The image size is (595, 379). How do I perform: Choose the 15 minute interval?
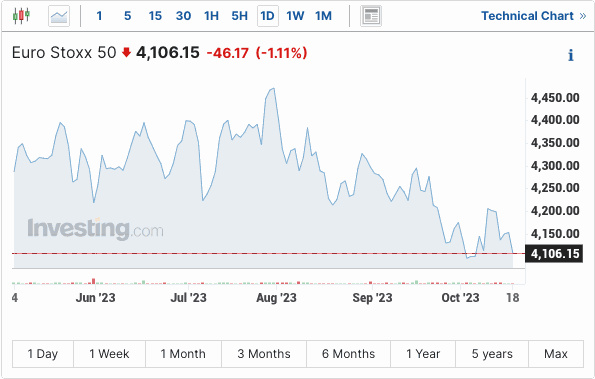coord(155,16)
